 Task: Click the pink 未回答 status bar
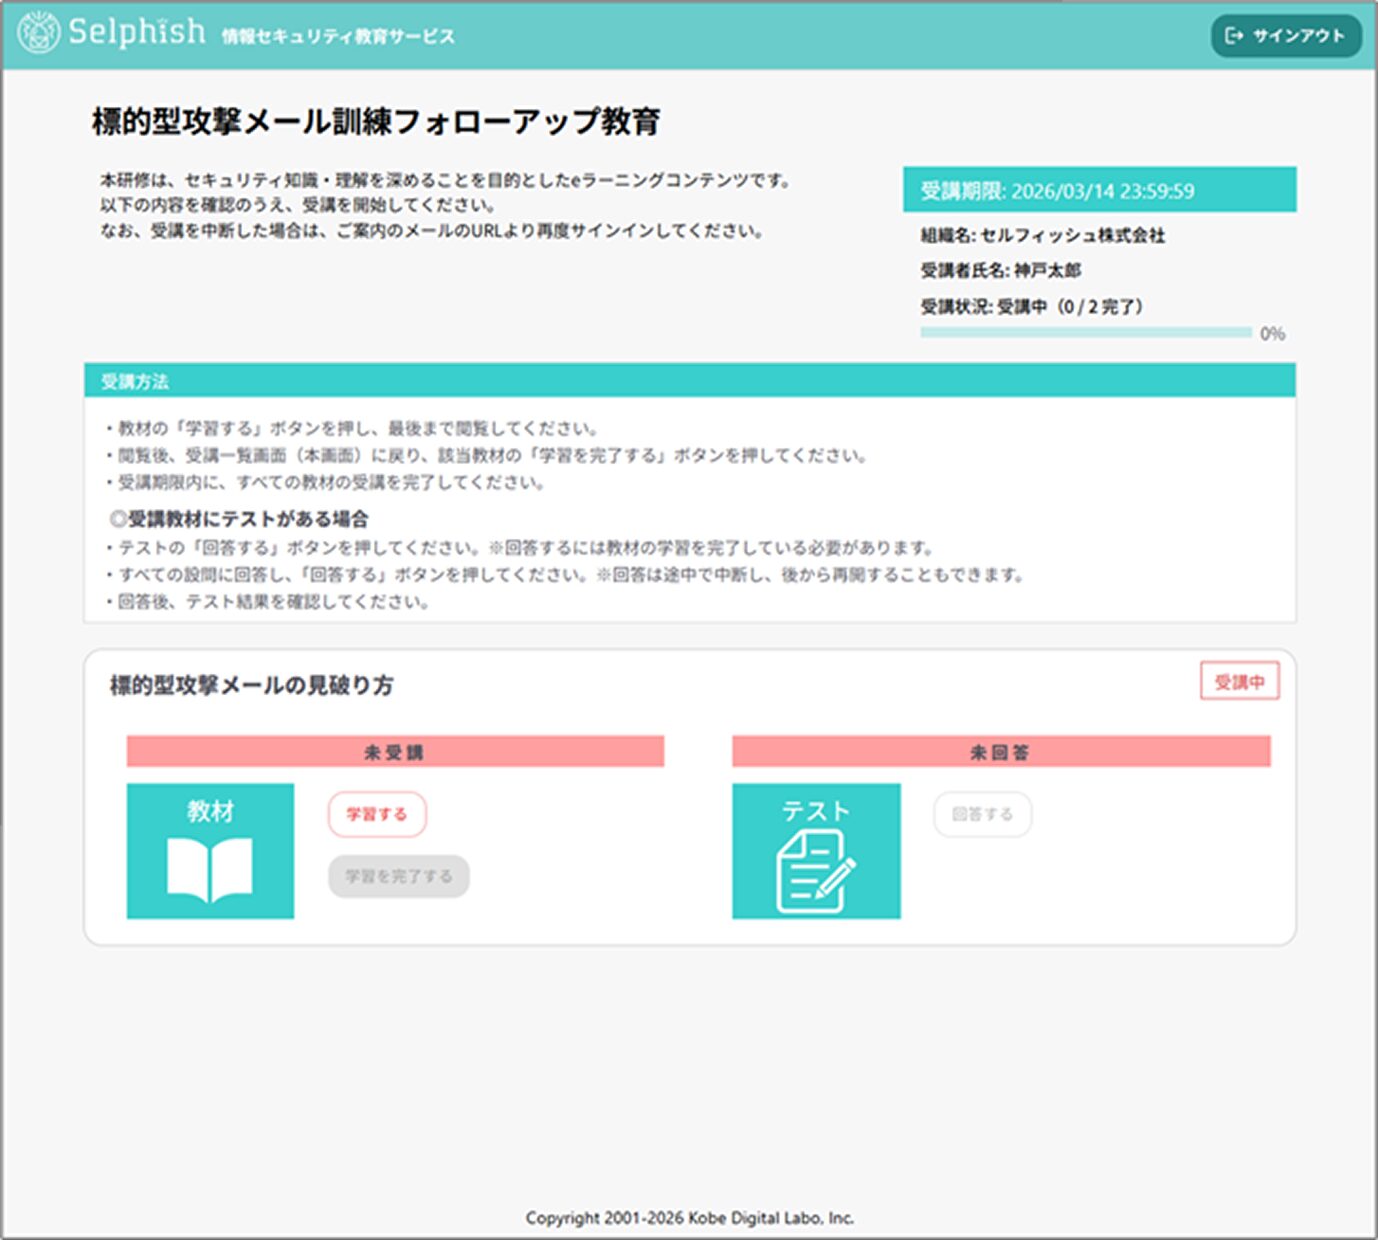[x=1000, y=752]
